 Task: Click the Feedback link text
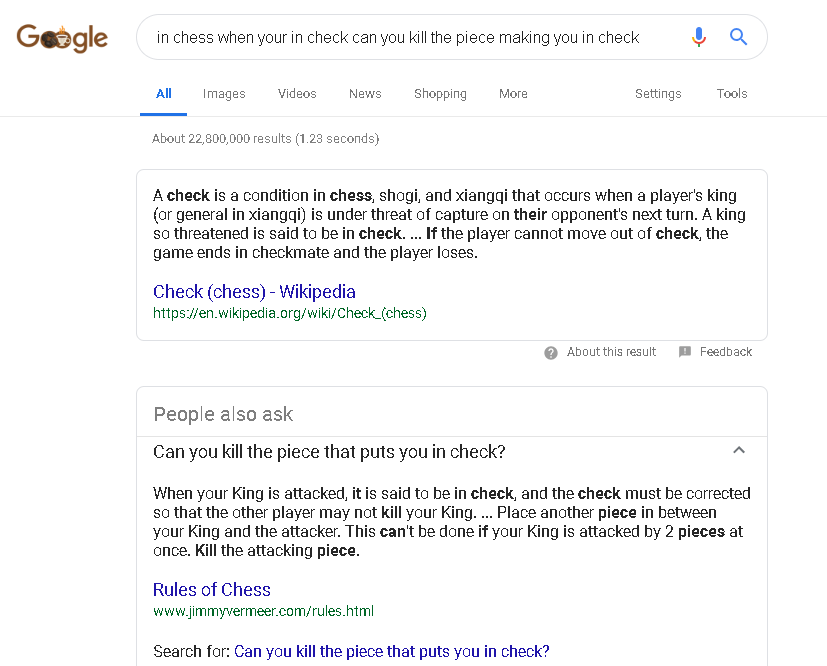[x=726, y=352]
